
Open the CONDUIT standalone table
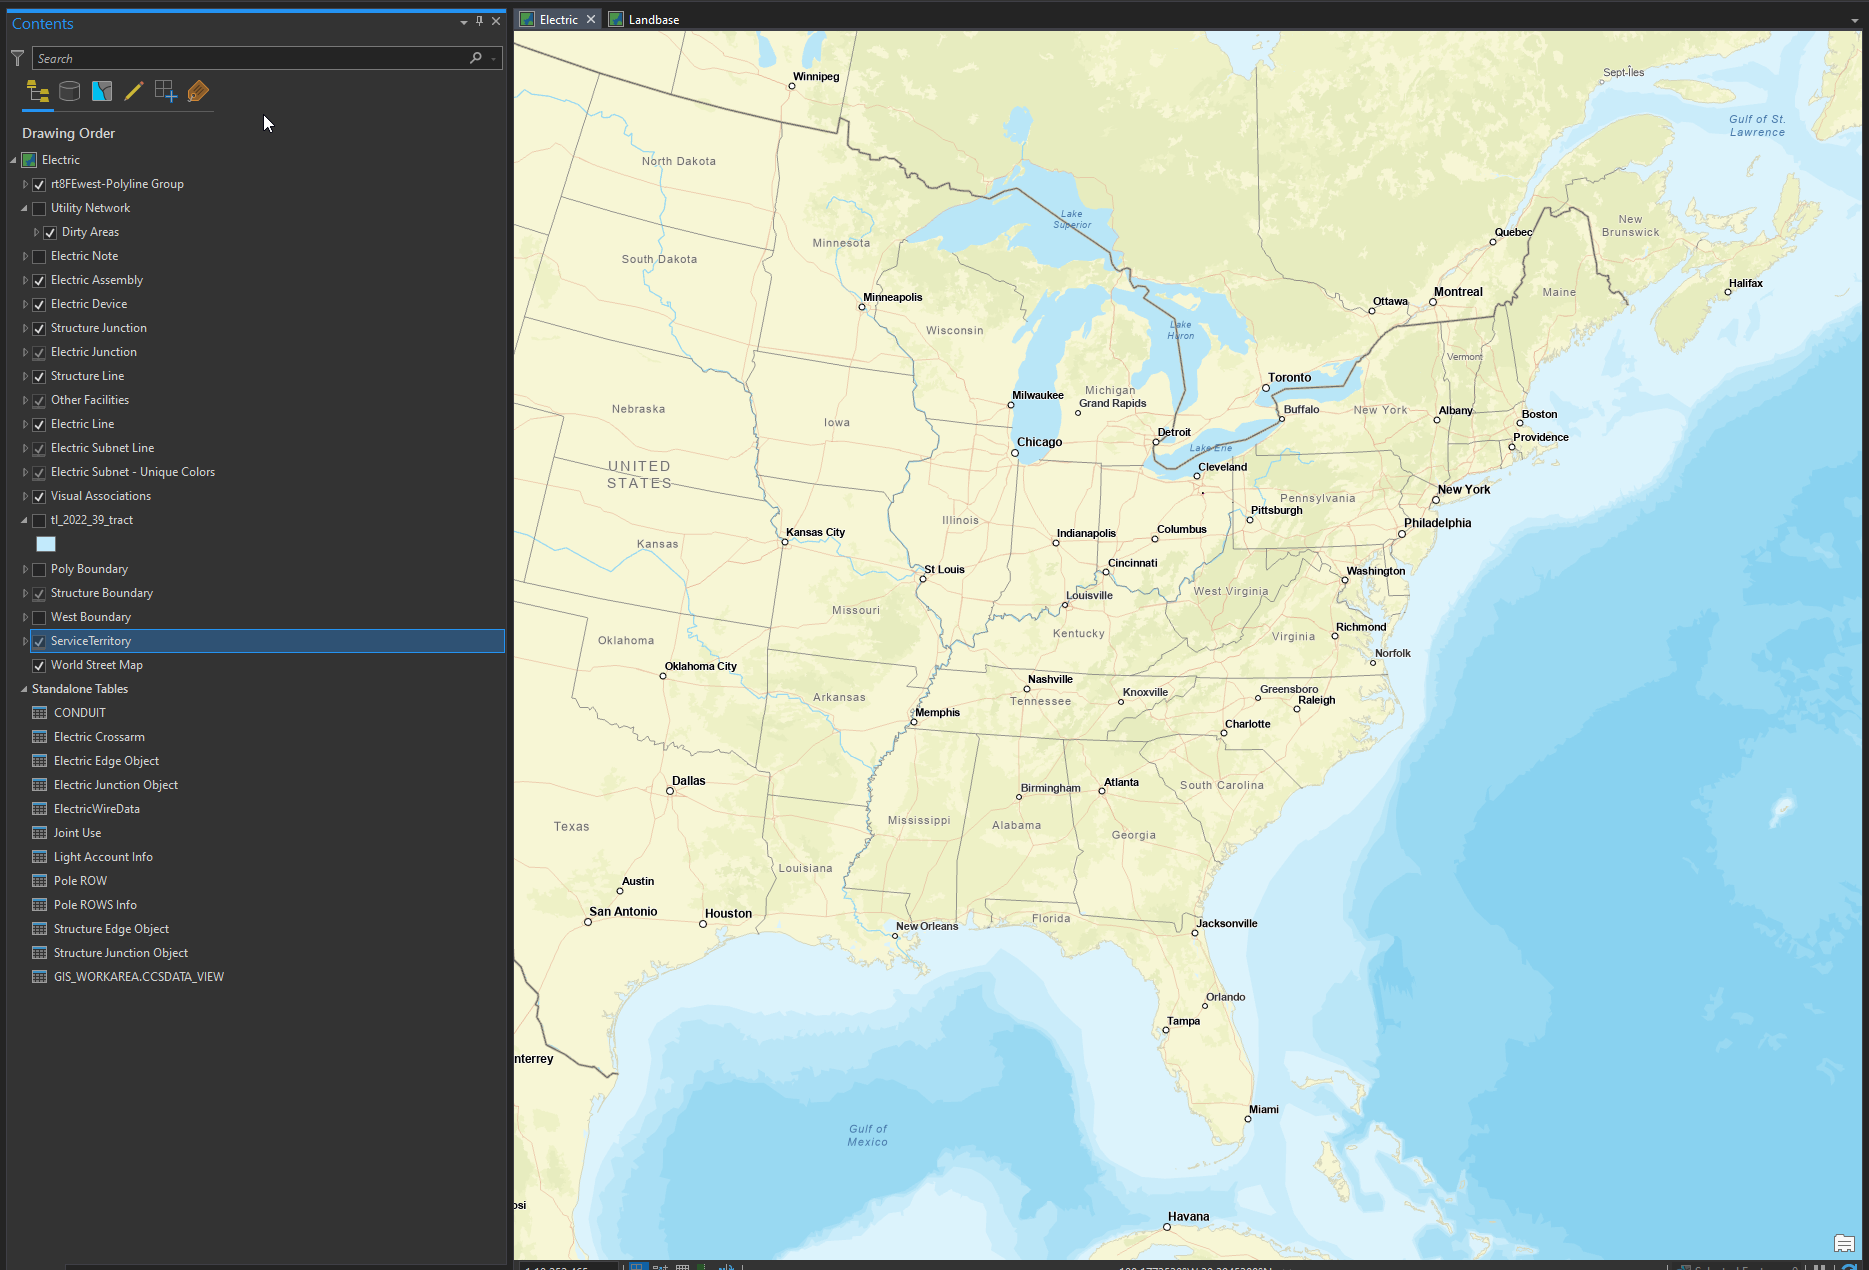[x=79, y=712]
